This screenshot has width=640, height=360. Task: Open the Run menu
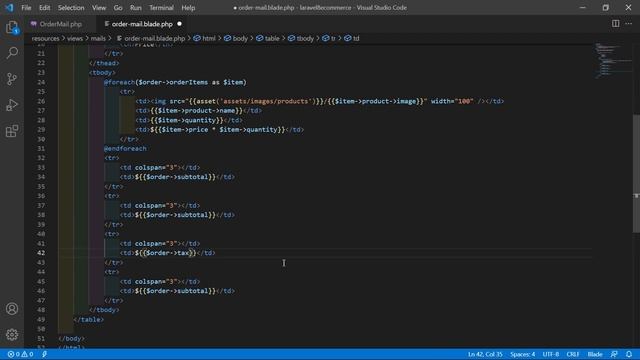click(x=136, y=8)
